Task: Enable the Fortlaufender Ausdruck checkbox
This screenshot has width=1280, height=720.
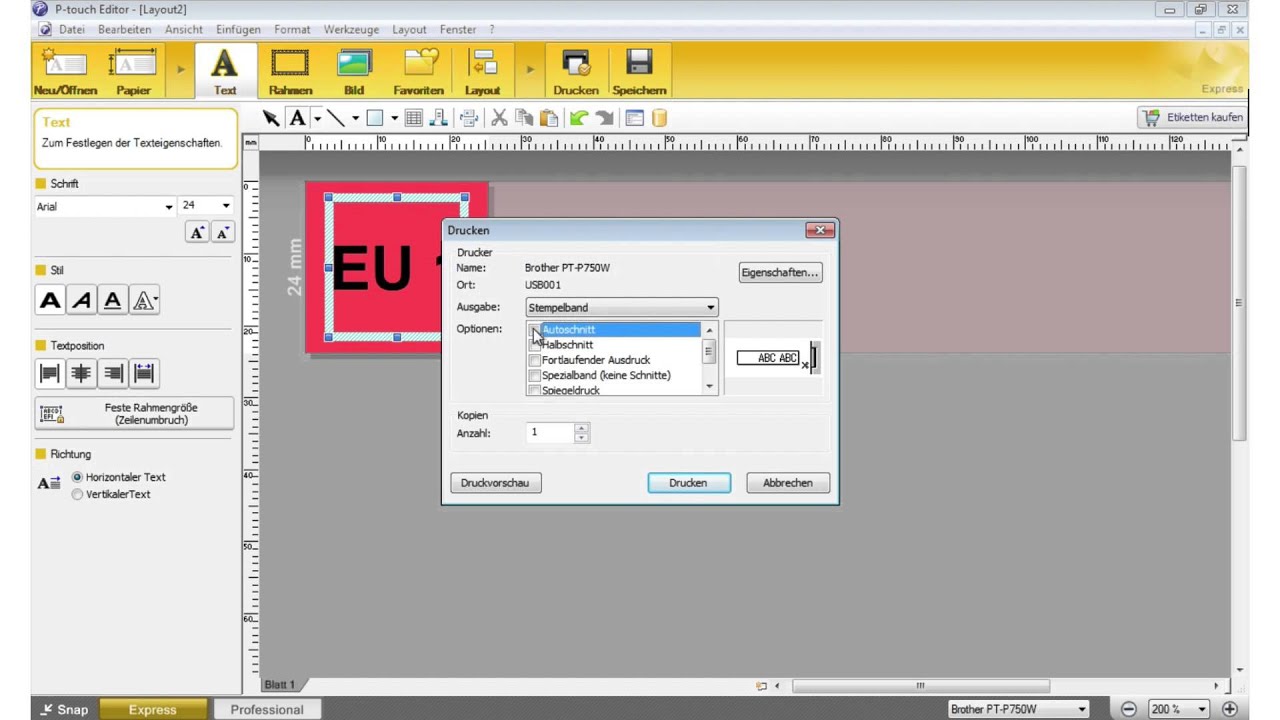Action: [535, 360]
